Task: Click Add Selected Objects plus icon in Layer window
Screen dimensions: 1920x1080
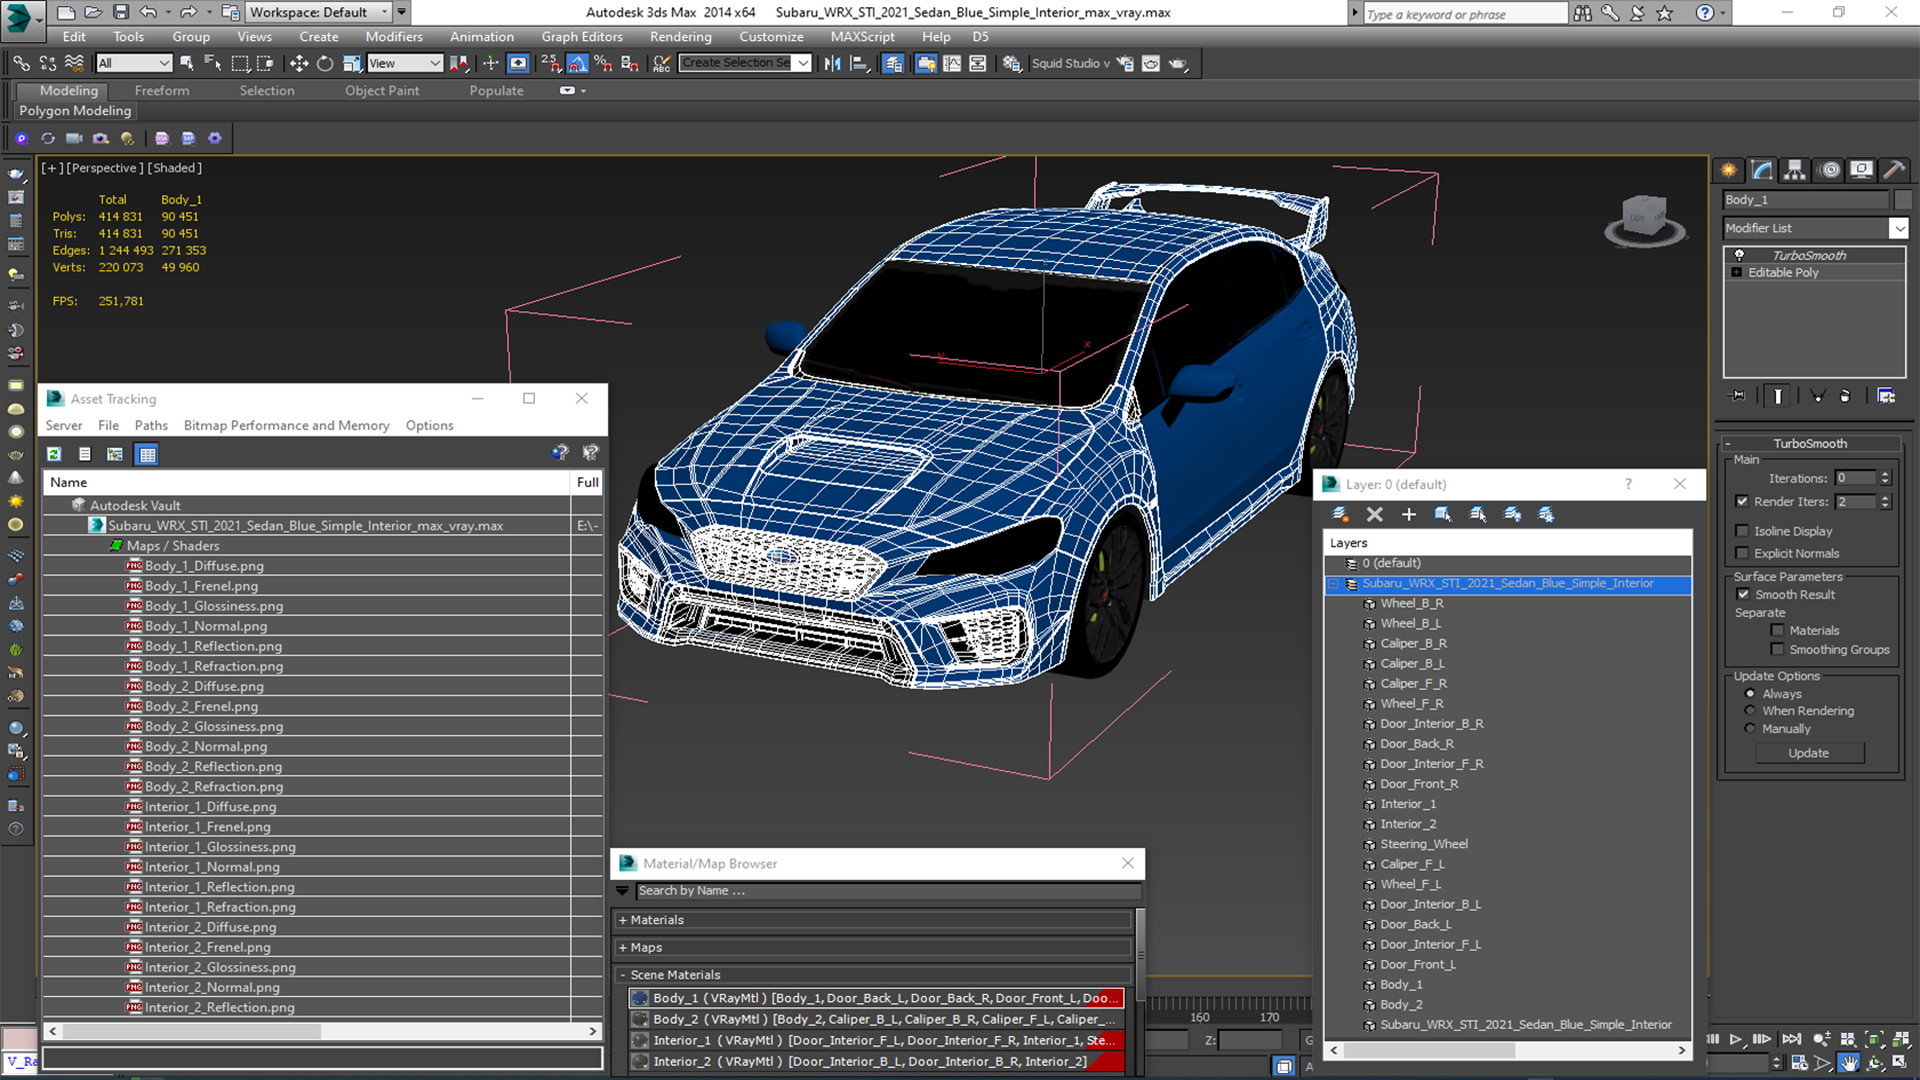Action: [1409, 514]
